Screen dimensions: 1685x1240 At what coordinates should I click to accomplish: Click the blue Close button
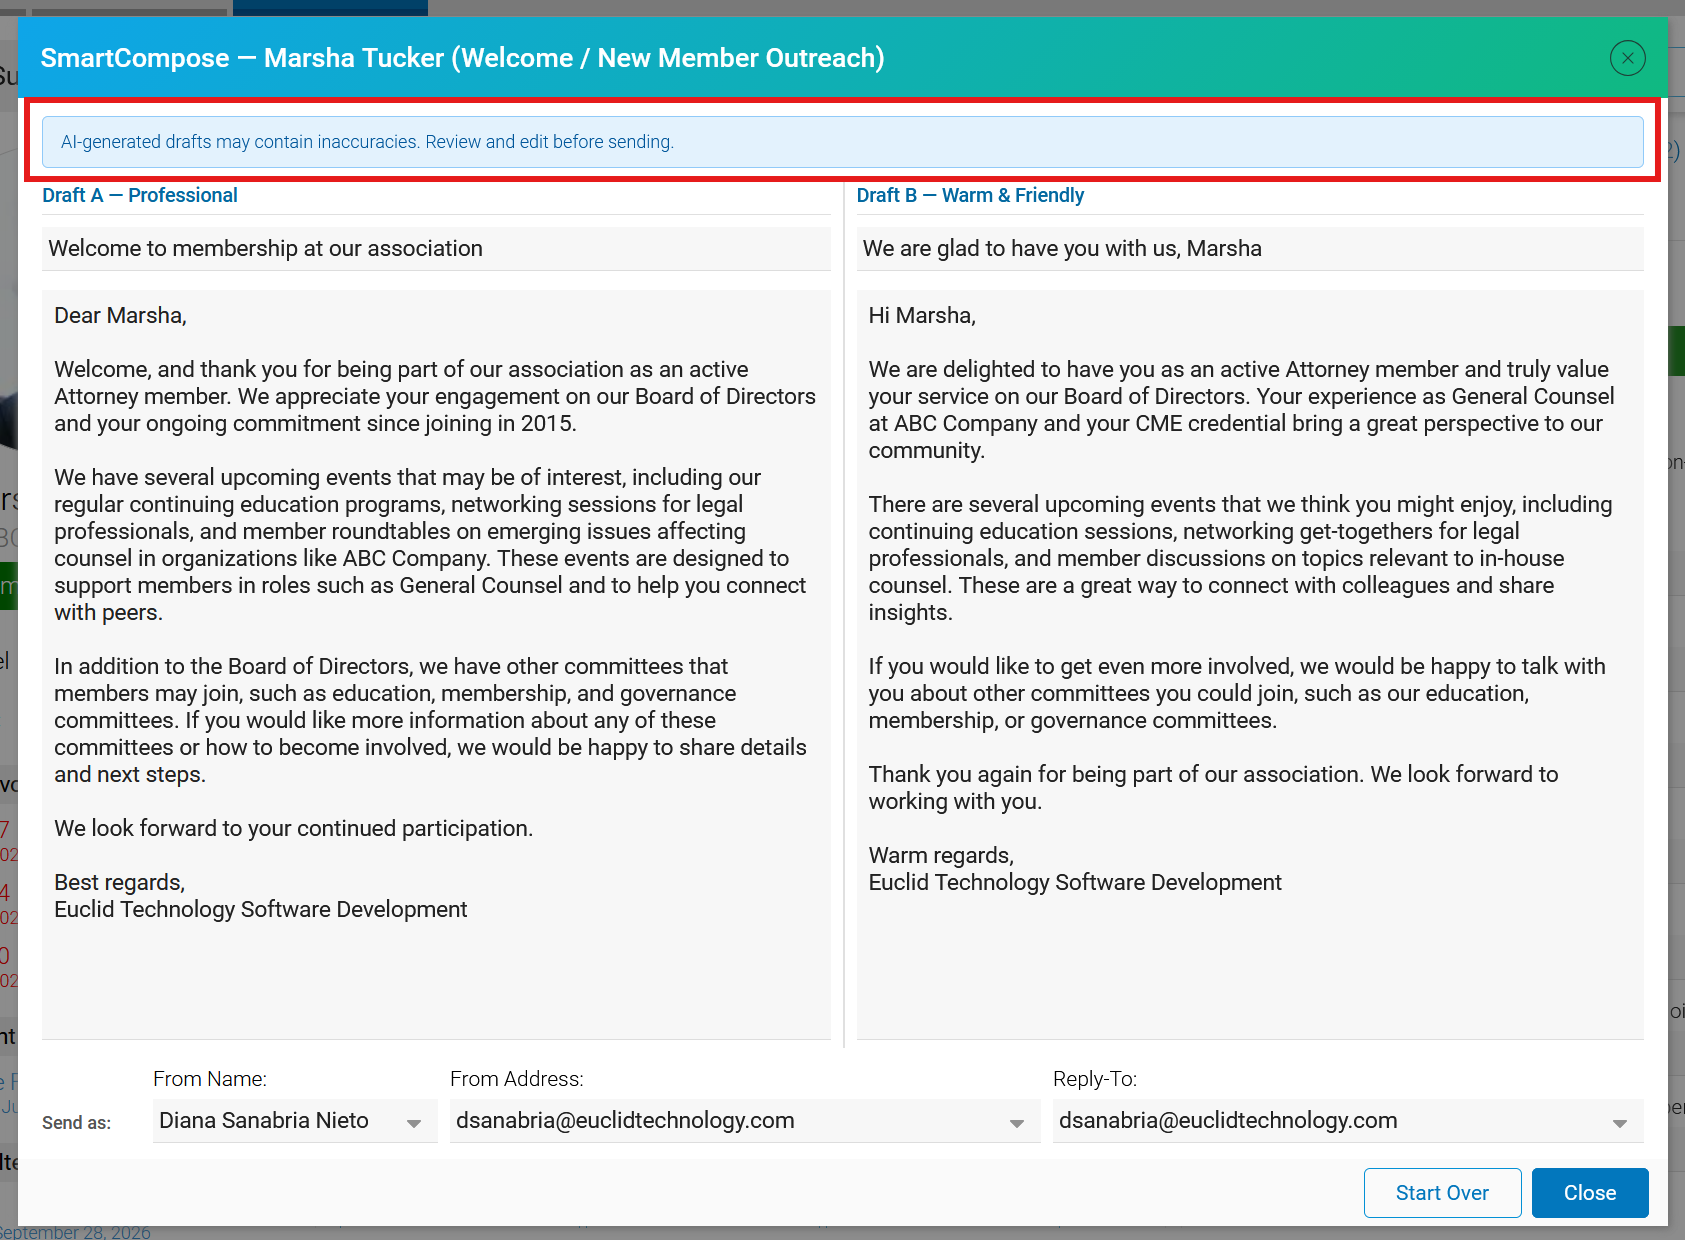pyautogui.click(x=1589, y=1192)
